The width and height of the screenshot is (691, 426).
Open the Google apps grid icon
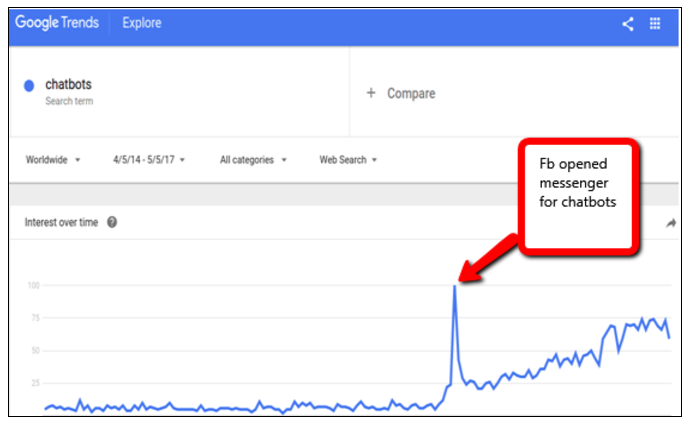(655, 23)
